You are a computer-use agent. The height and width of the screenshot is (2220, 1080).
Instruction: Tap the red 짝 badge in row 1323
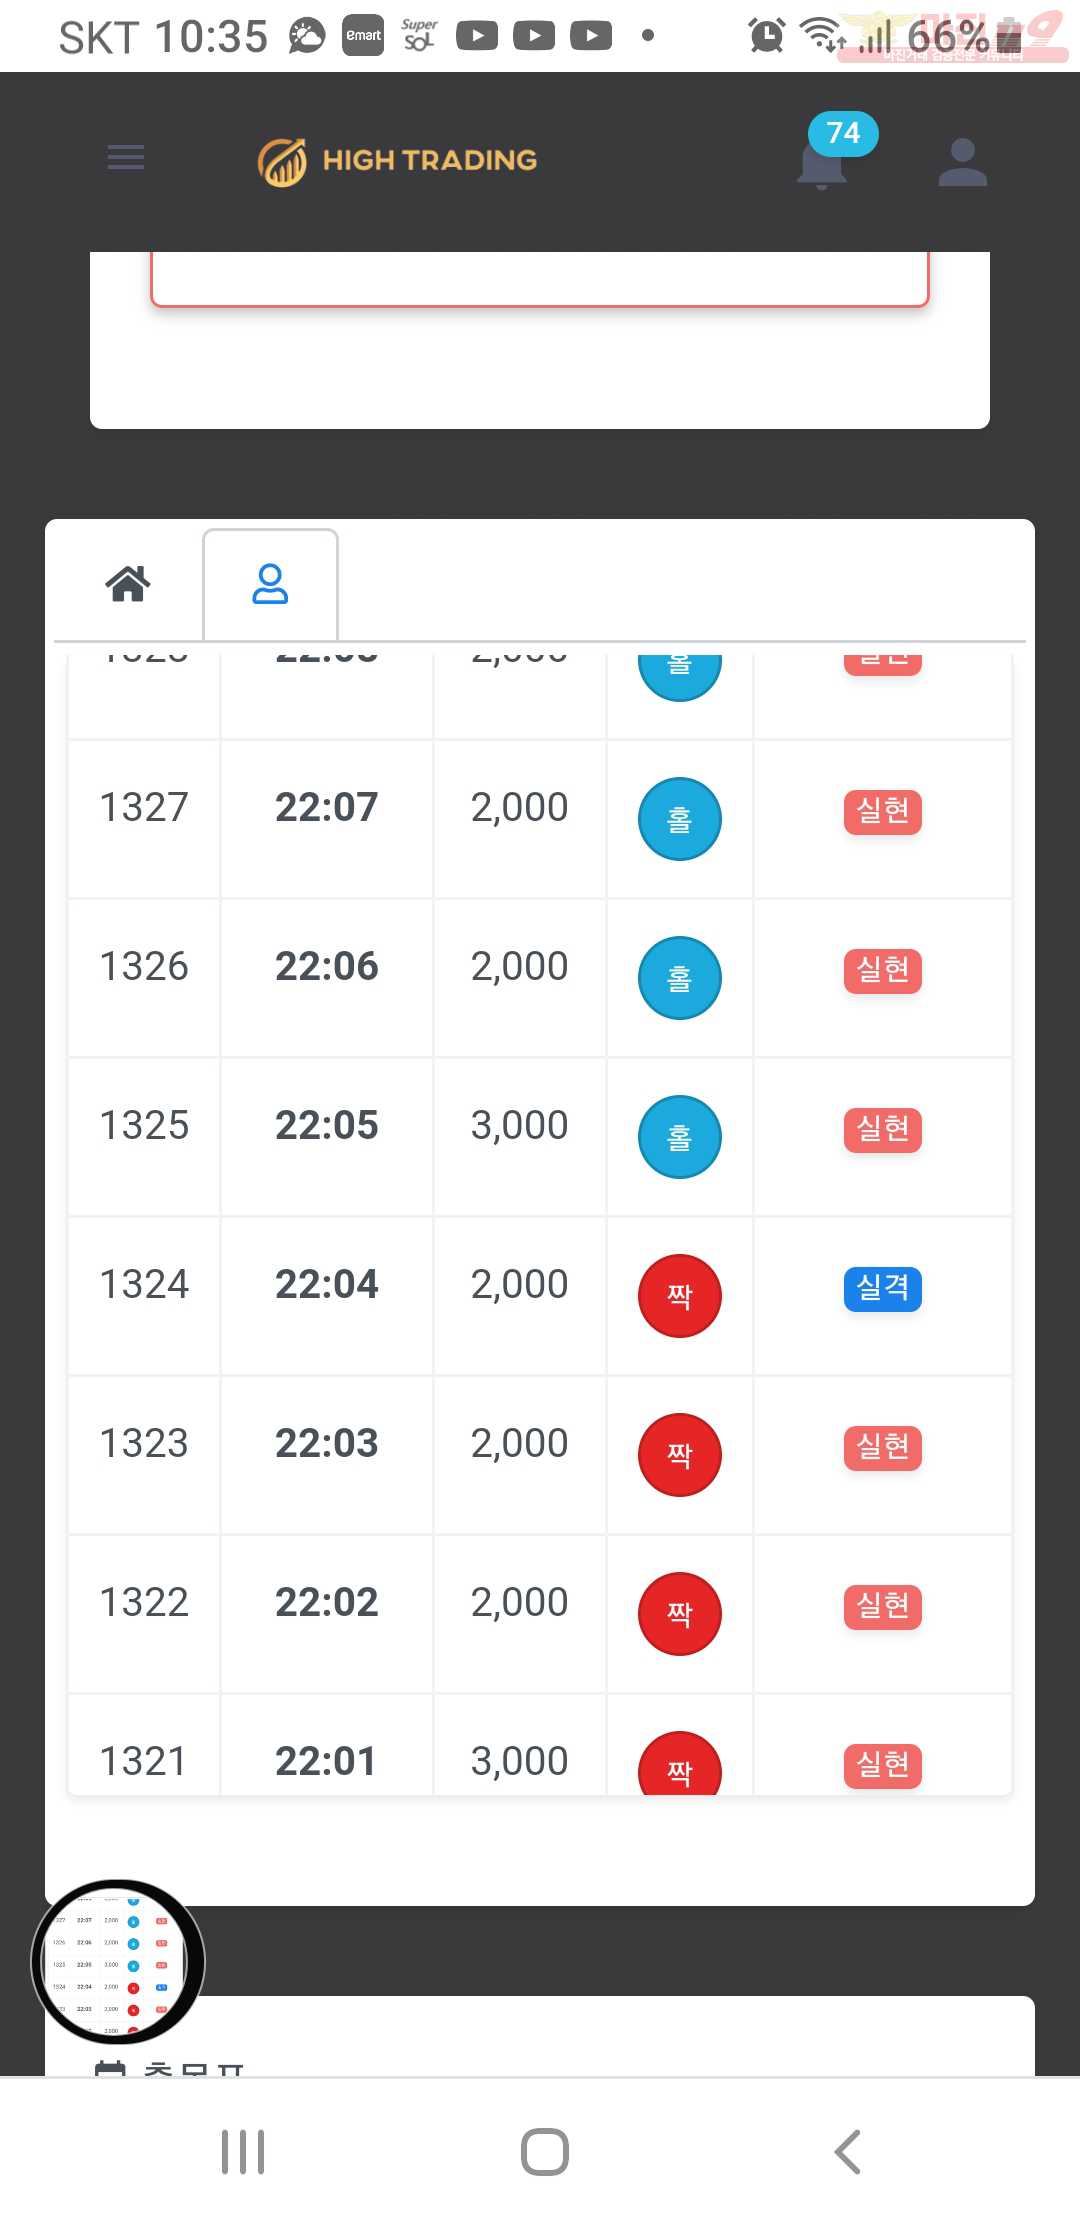coord(680,1455)
